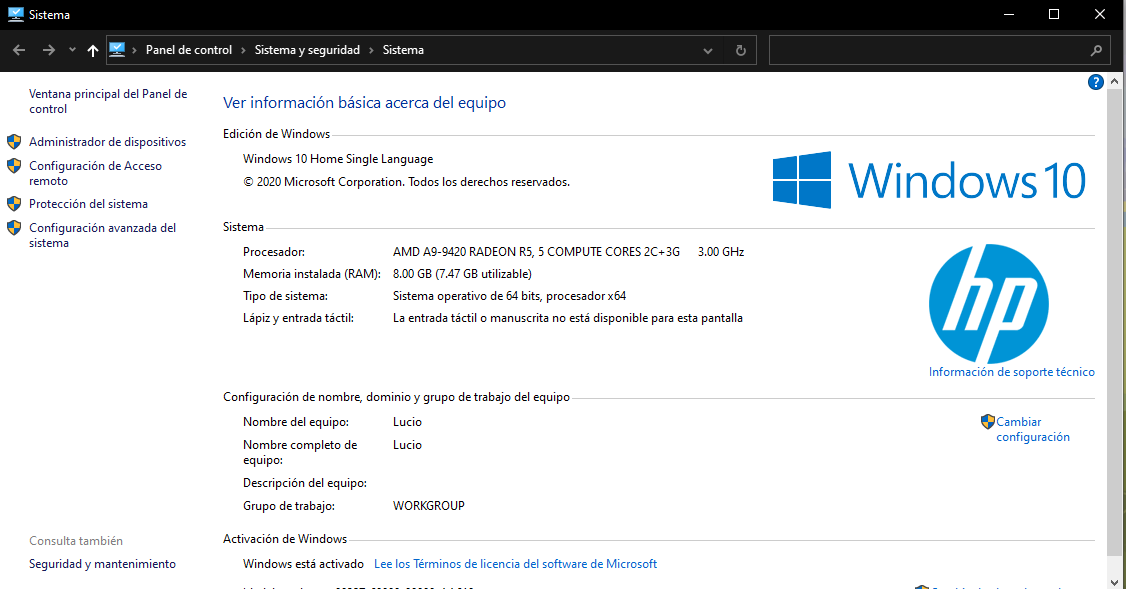Click the Control Panel icon in the address bar
This screenshot has width=1126, height=589.
coord(119,49)
